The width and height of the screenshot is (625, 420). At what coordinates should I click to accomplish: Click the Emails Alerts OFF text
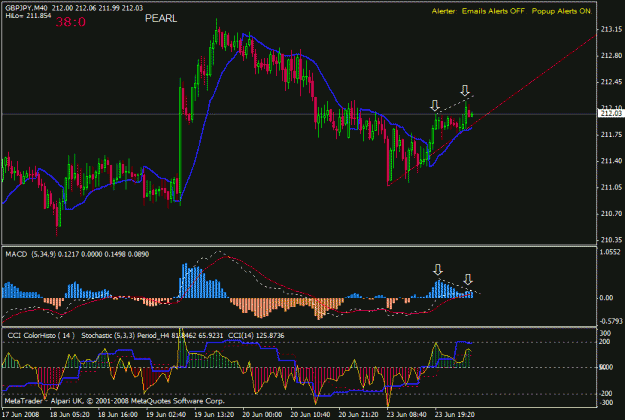click(x=493, y=11)
